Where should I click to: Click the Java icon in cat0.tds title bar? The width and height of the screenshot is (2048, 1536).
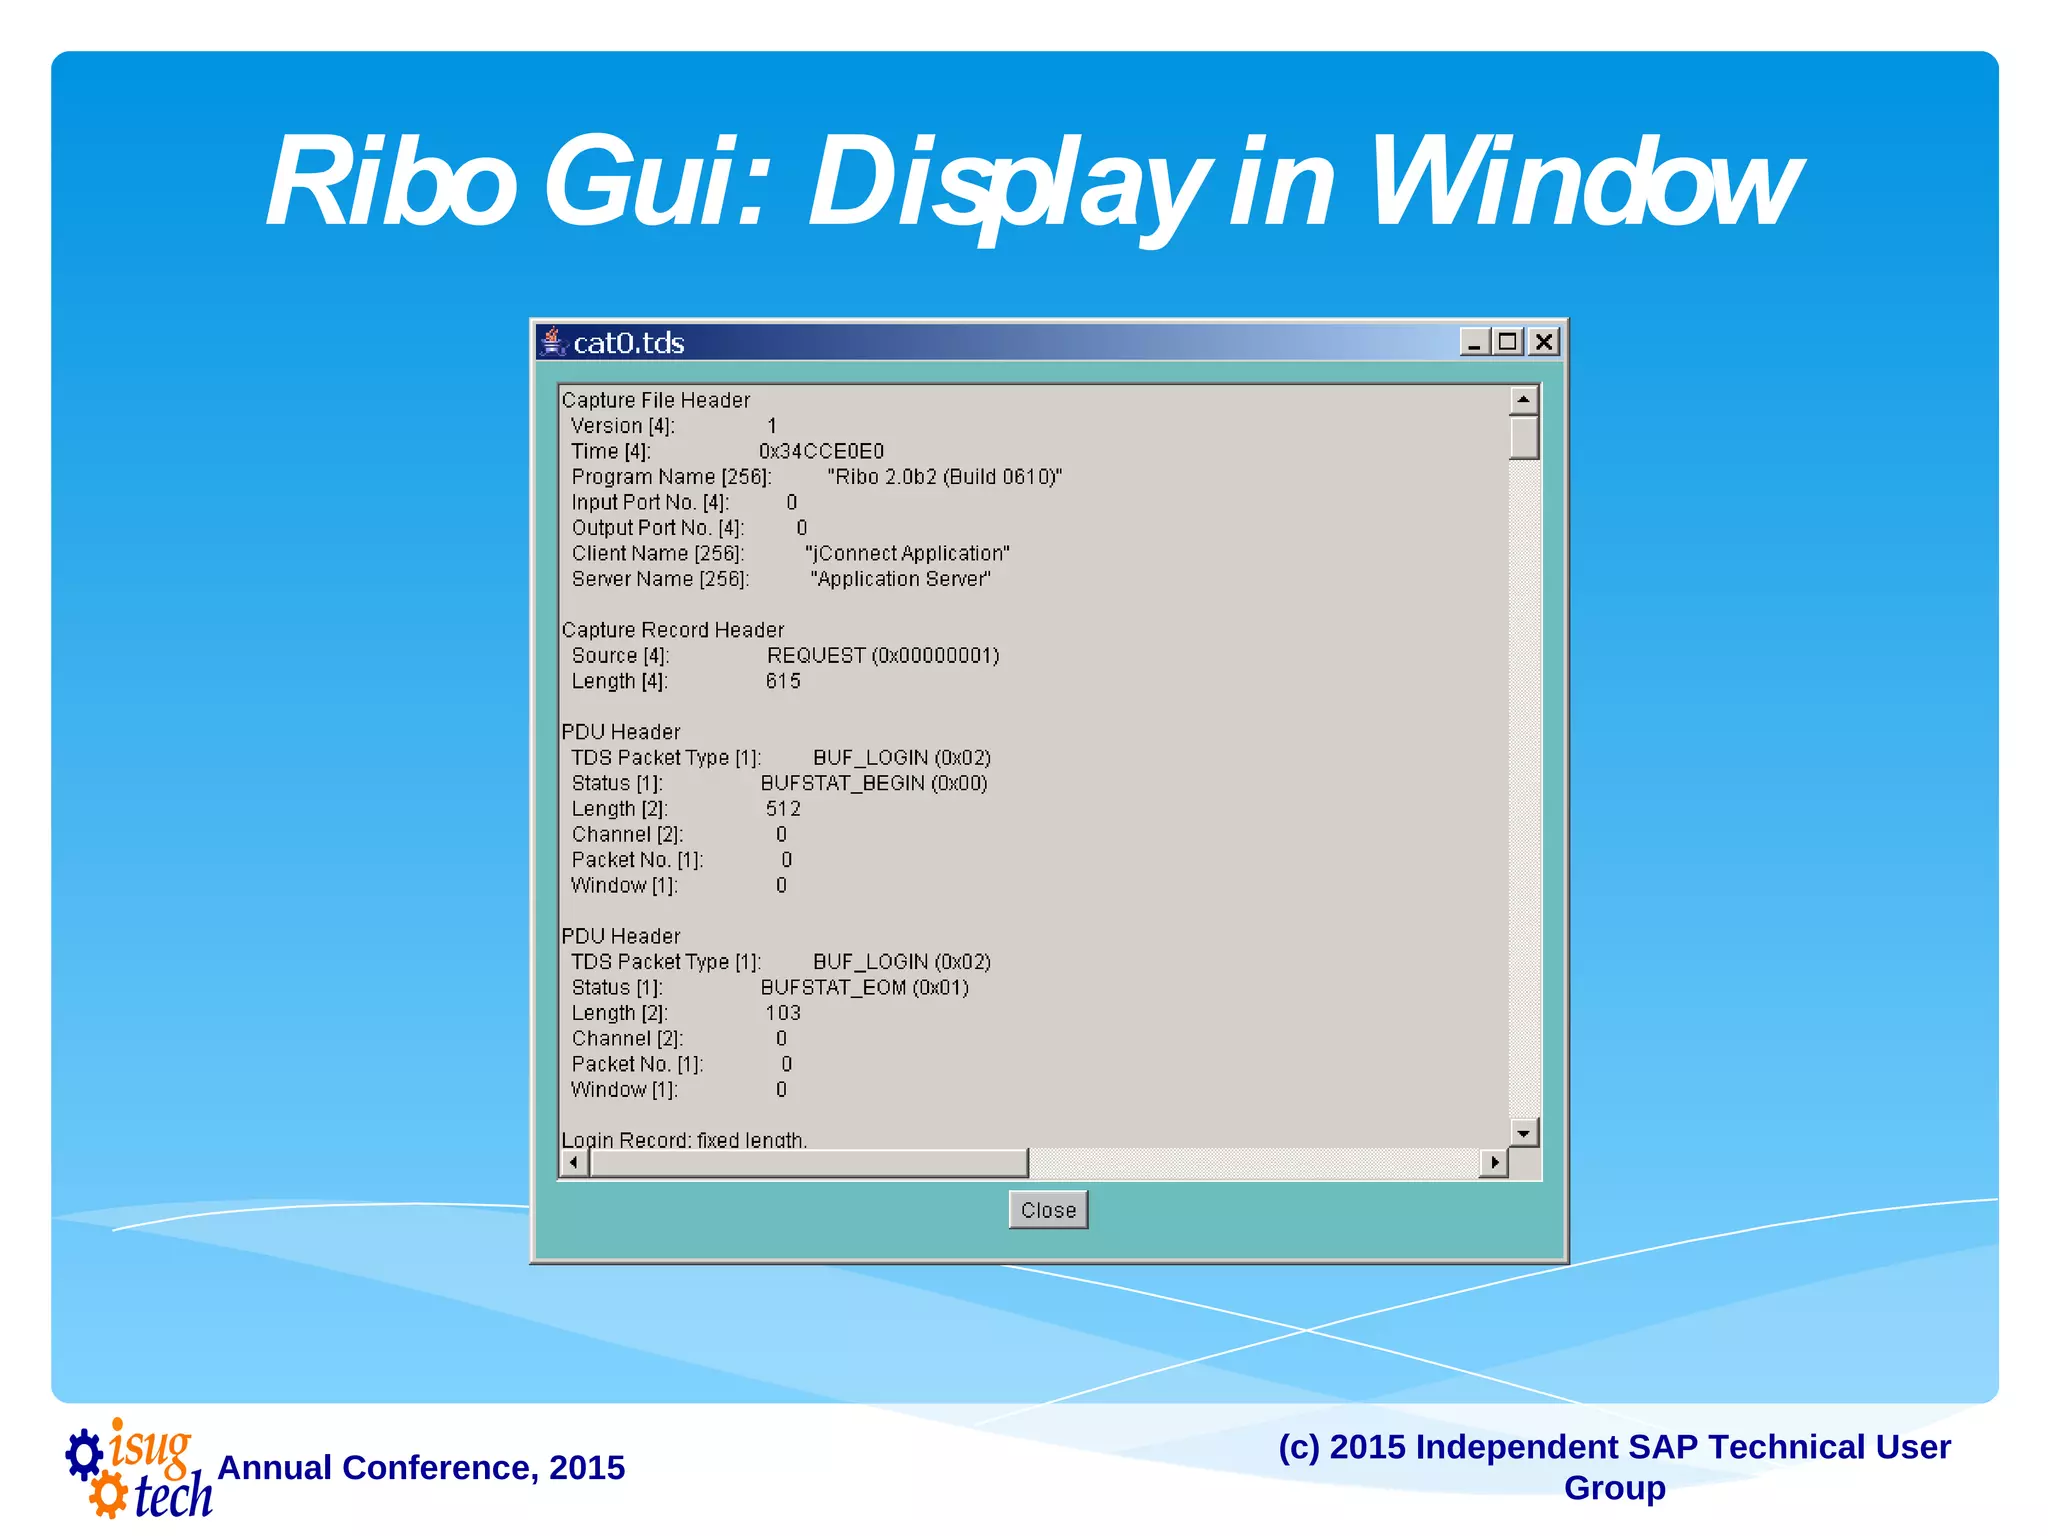point(552,342)
